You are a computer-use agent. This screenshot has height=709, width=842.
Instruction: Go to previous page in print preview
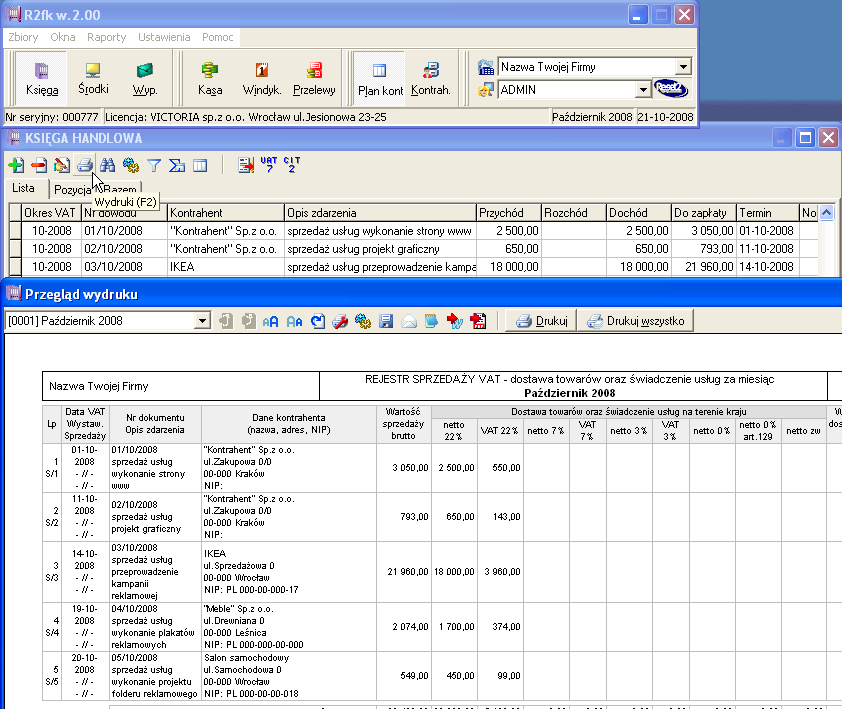226,321
